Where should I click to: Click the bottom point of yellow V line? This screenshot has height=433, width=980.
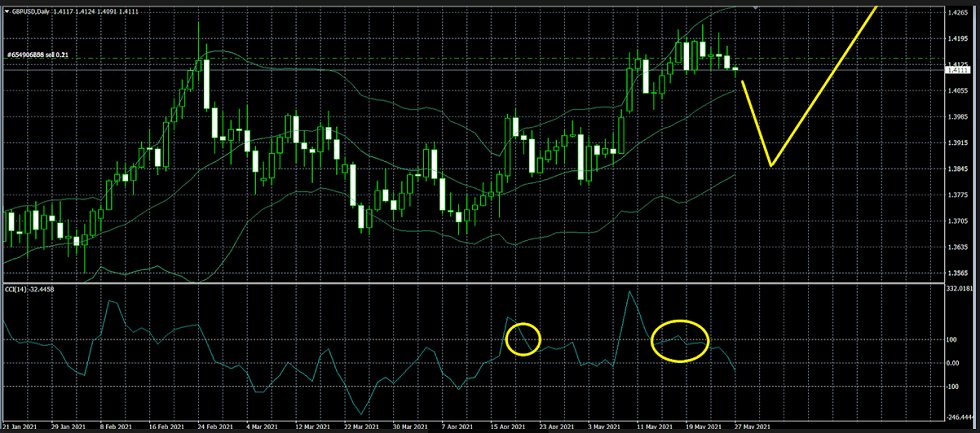coord(771,165)
